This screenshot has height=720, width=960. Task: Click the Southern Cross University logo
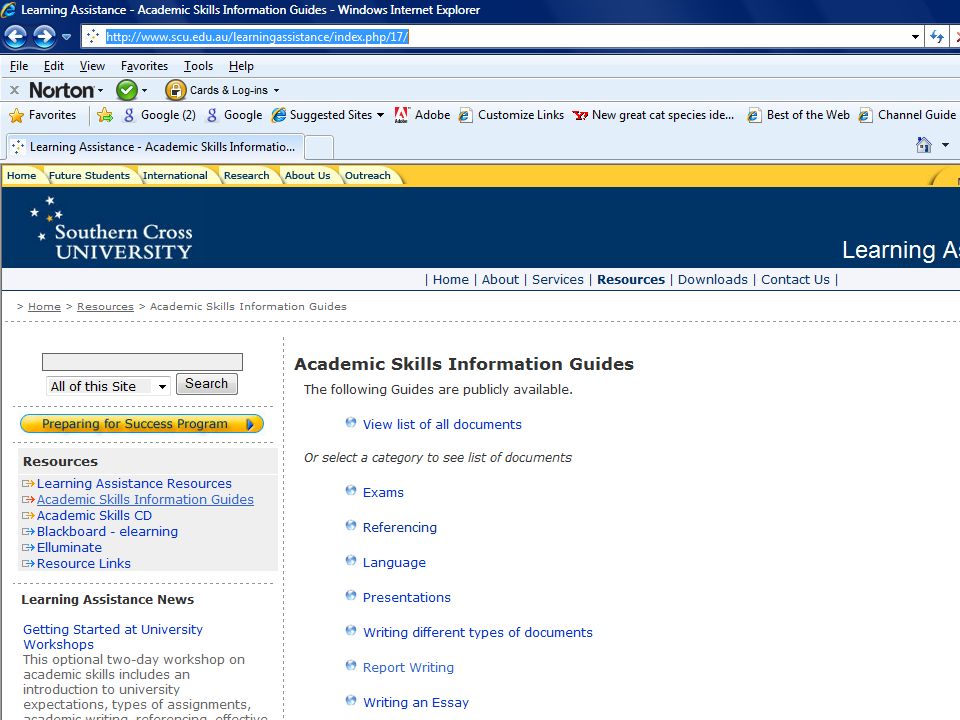[111, 229]
